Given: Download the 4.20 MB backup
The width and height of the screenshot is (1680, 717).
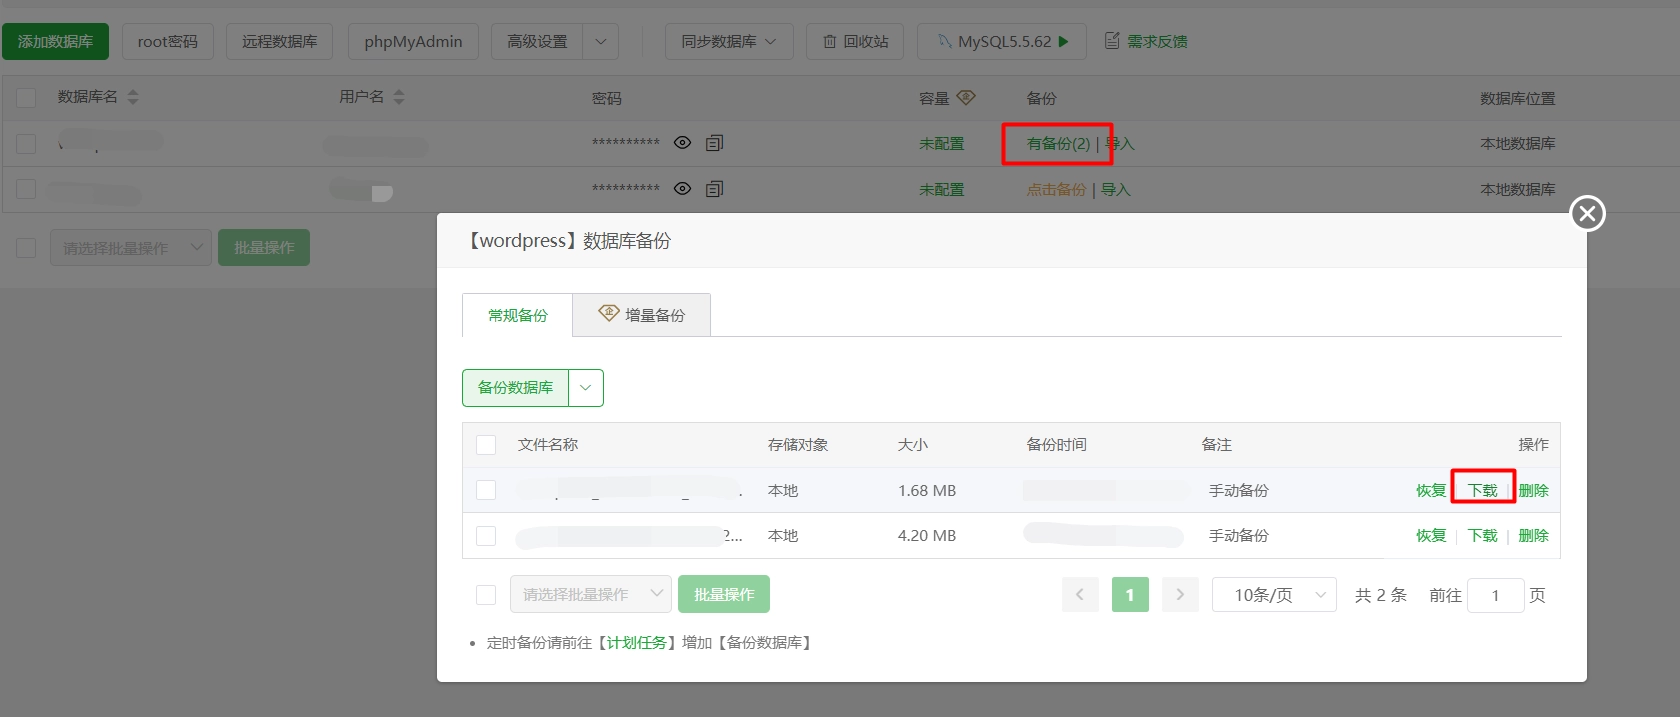Looking at the screenshot, I should click(x=1483, y=535).
